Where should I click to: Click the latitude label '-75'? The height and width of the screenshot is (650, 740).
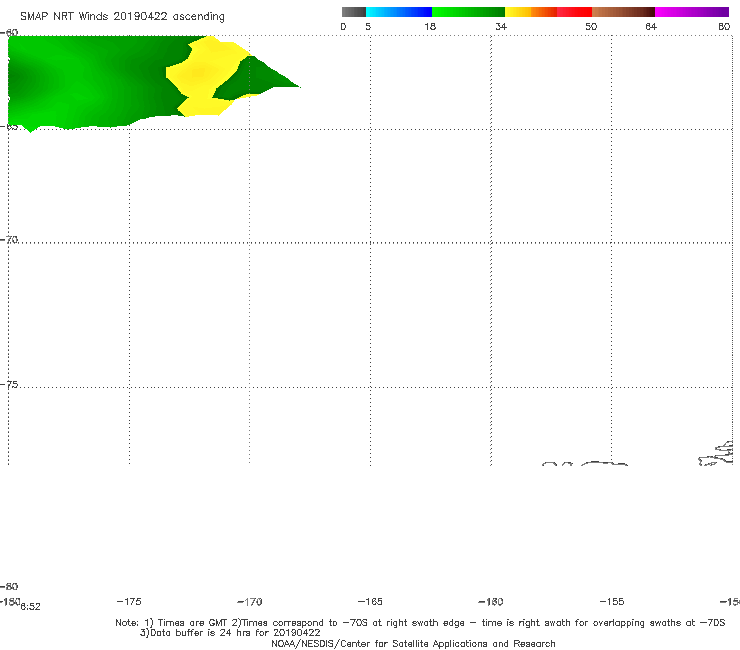pyautogui.click(x=9, y=384)
